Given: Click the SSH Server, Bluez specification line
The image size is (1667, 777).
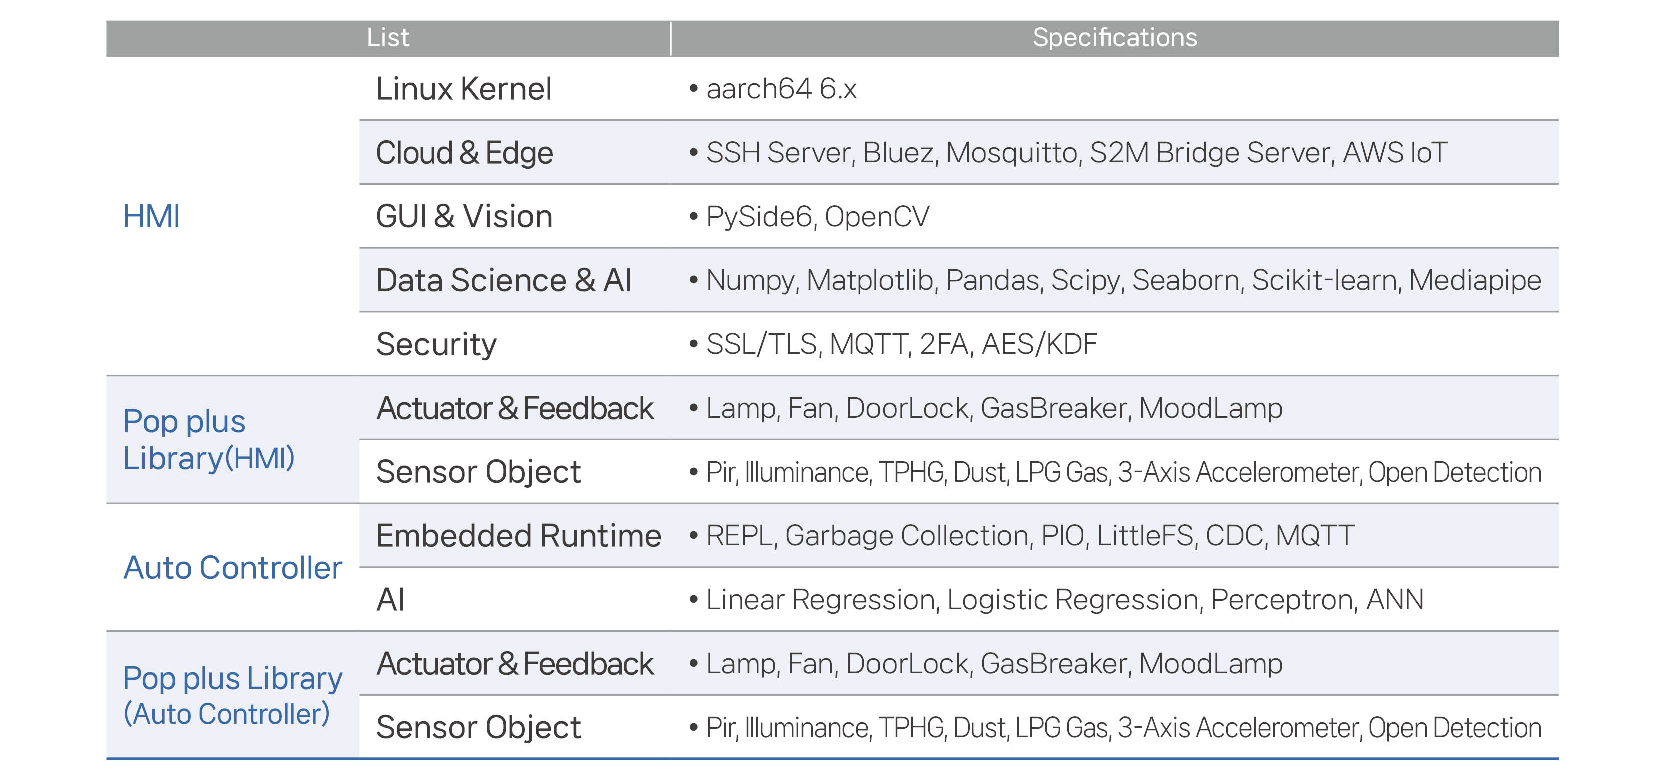Looking at the screenshot, I should (x=1076, y=153).
